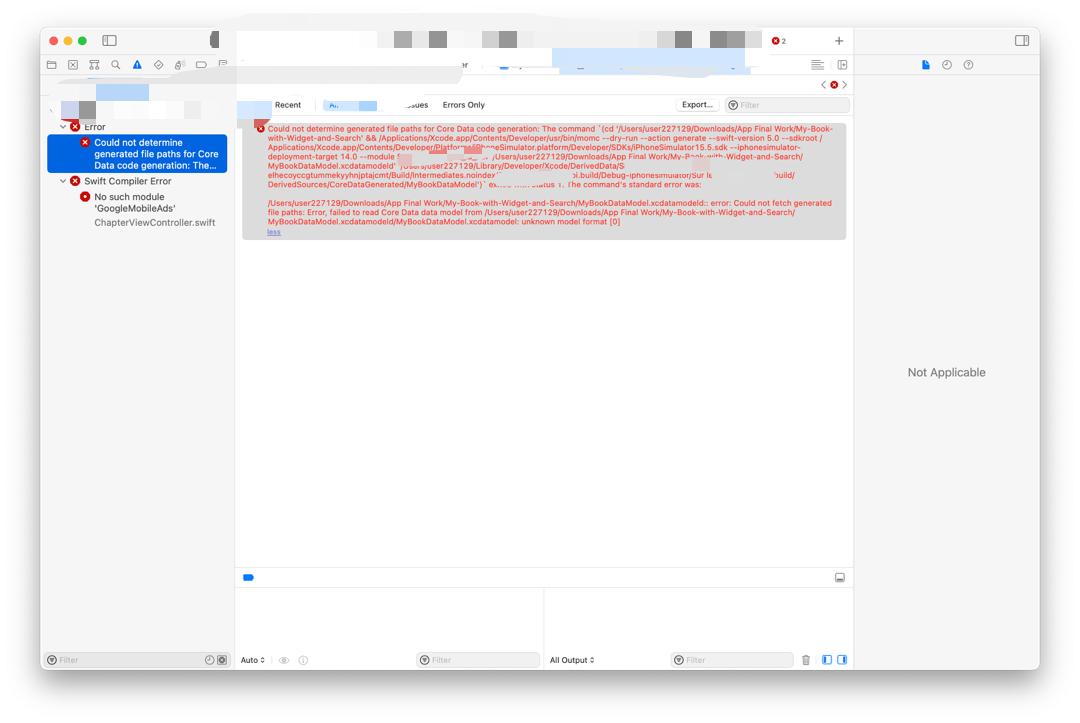Collapse the Swift Compiler Error group
1080x723 pixels.
point(63,181)
